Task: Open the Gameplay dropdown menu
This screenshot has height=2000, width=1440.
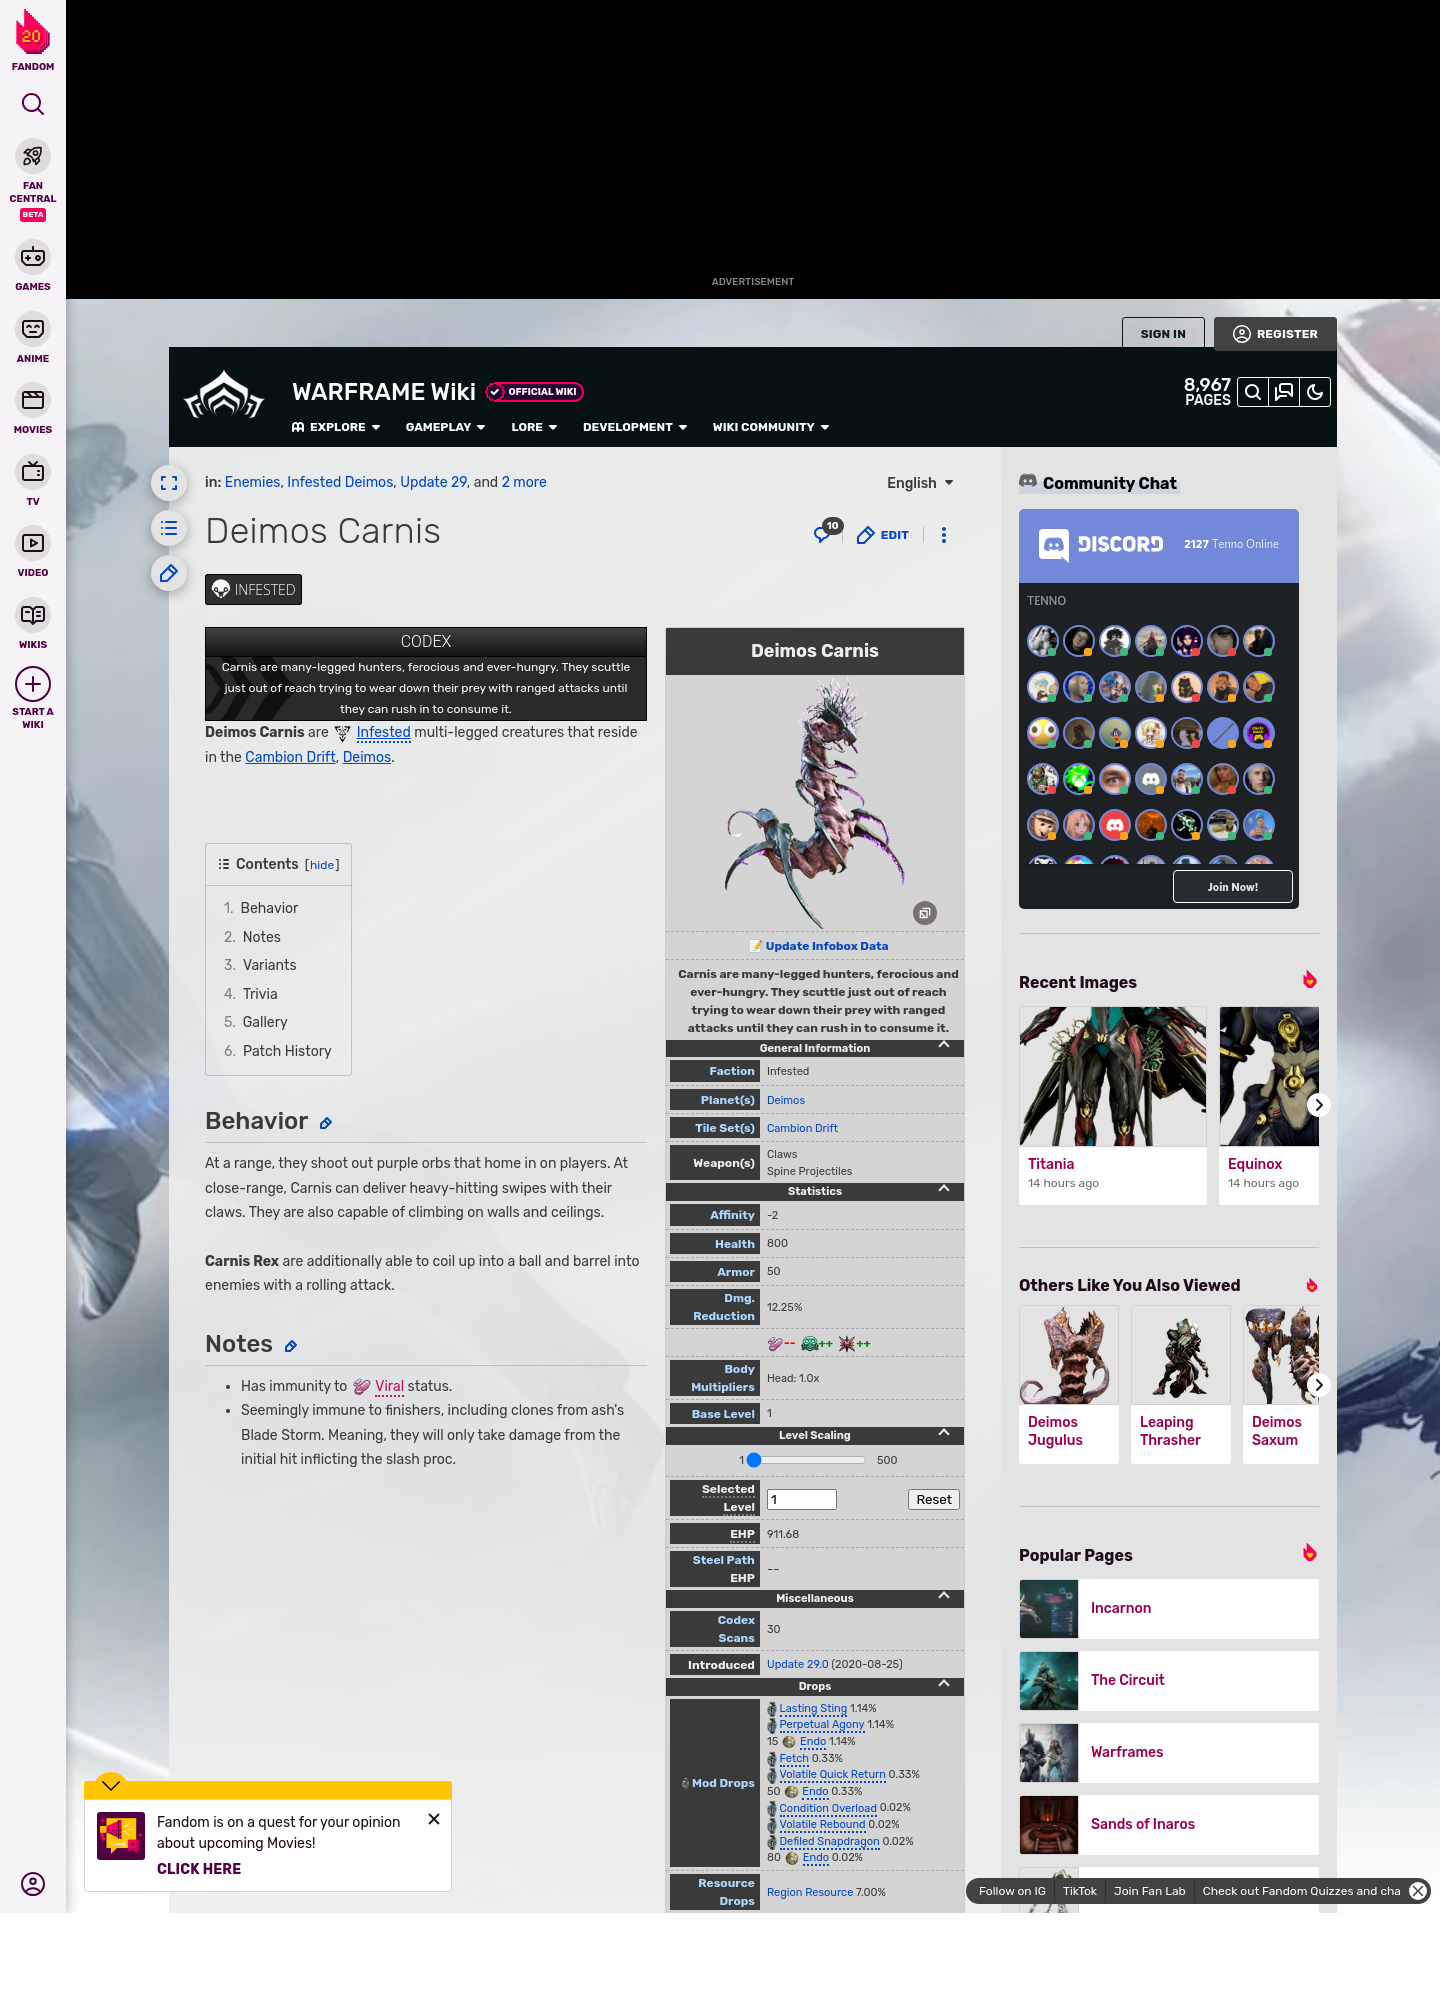Action: [x=445, y=427]
